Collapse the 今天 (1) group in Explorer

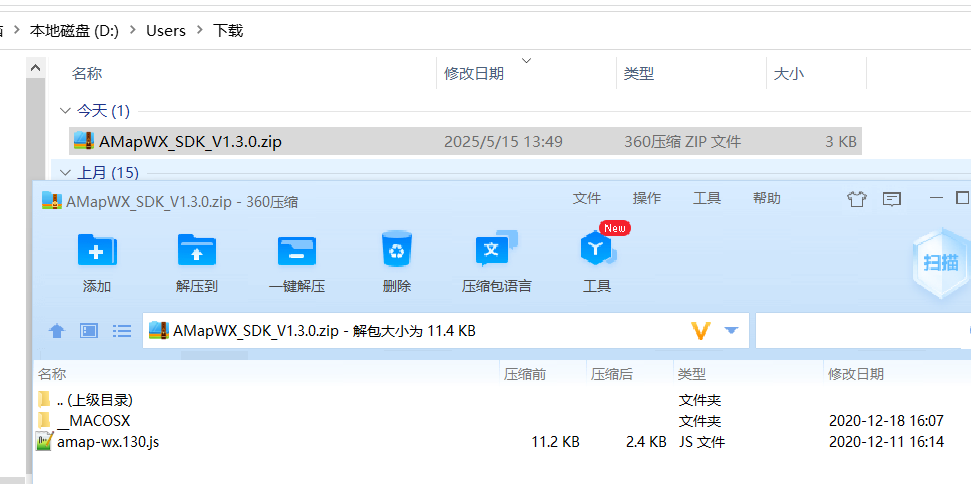[65, 111]
